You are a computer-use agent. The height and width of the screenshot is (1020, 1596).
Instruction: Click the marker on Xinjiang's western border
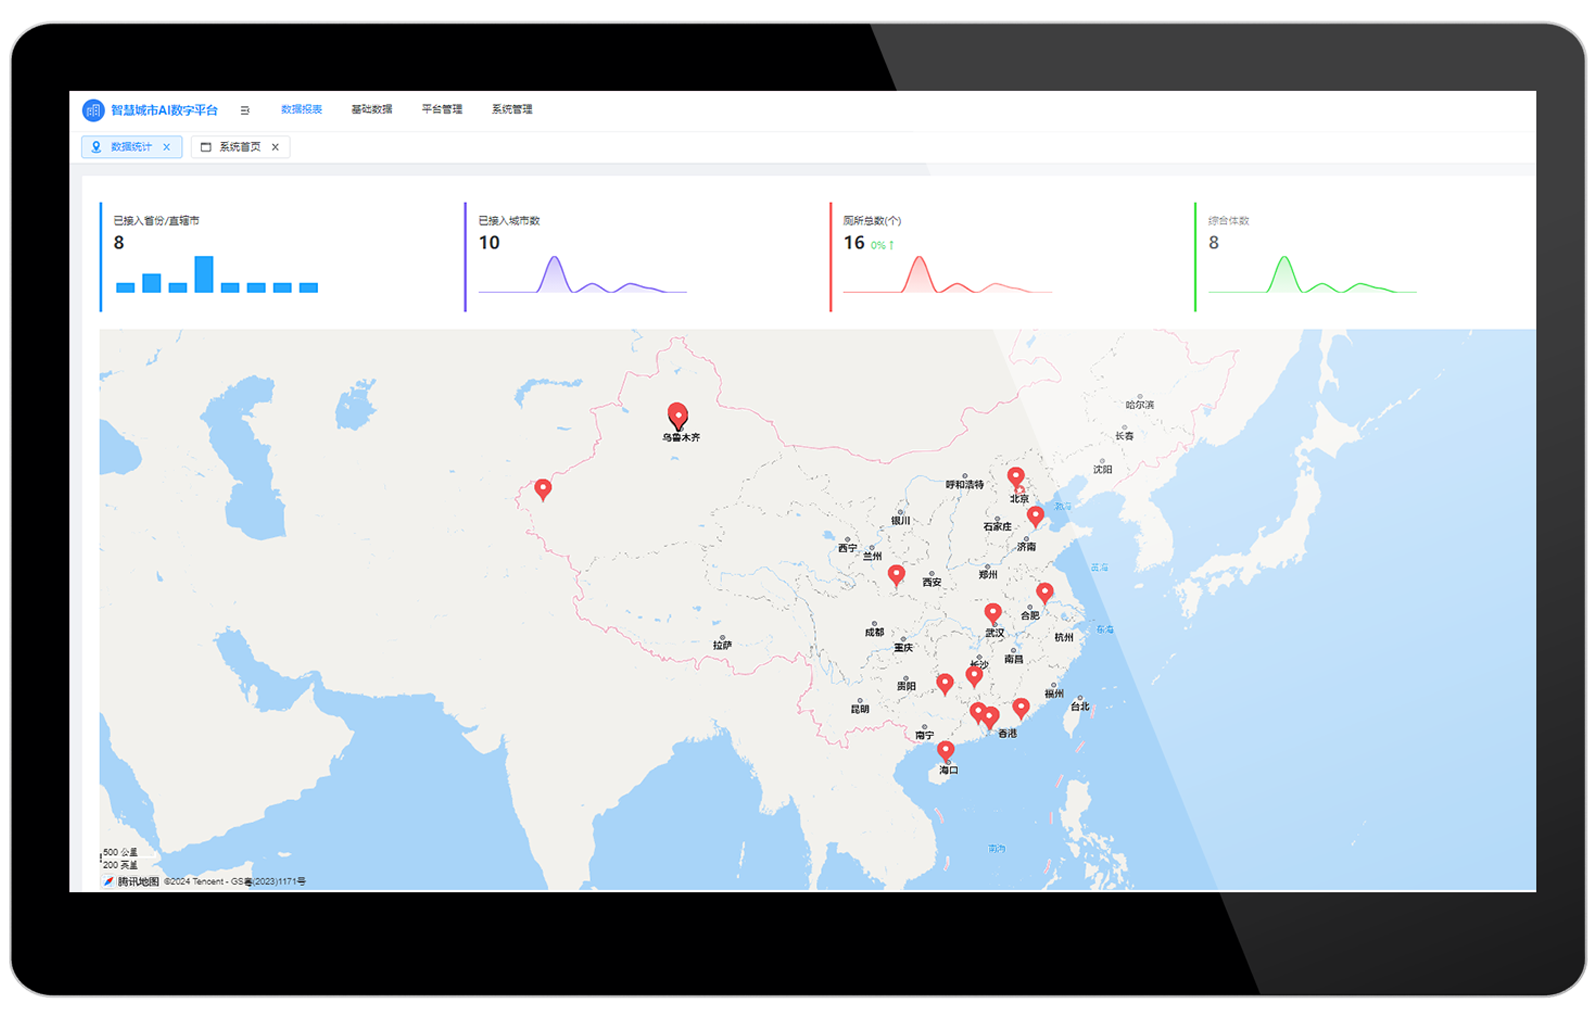(x=543, y=489)
